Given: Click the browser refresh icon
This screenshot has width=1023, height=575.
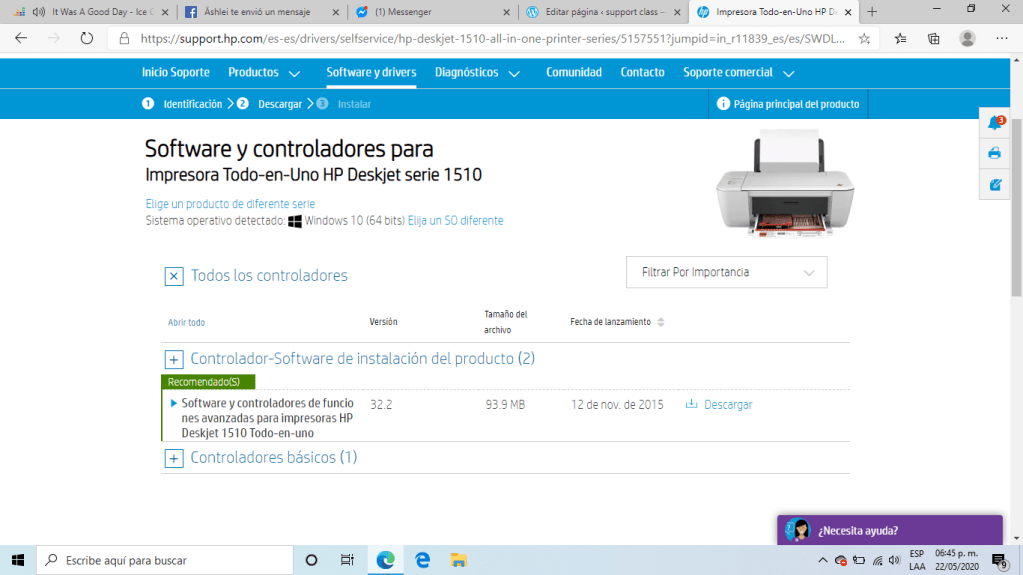Looking at the screenshot, I should pyautogui.click(x=86, y=39).
